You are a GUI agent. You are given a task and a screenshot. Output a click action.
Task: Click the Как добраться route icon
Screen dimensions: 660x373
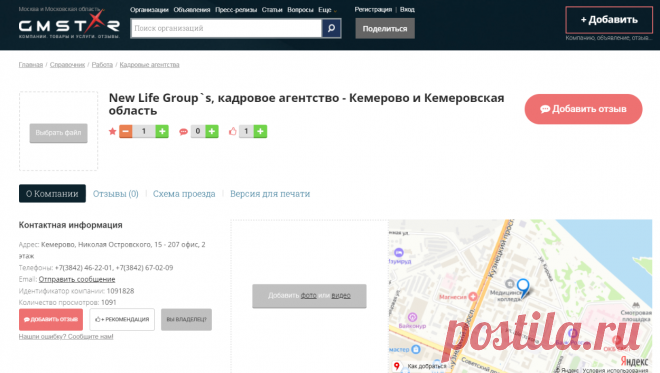tap(397, 366)
